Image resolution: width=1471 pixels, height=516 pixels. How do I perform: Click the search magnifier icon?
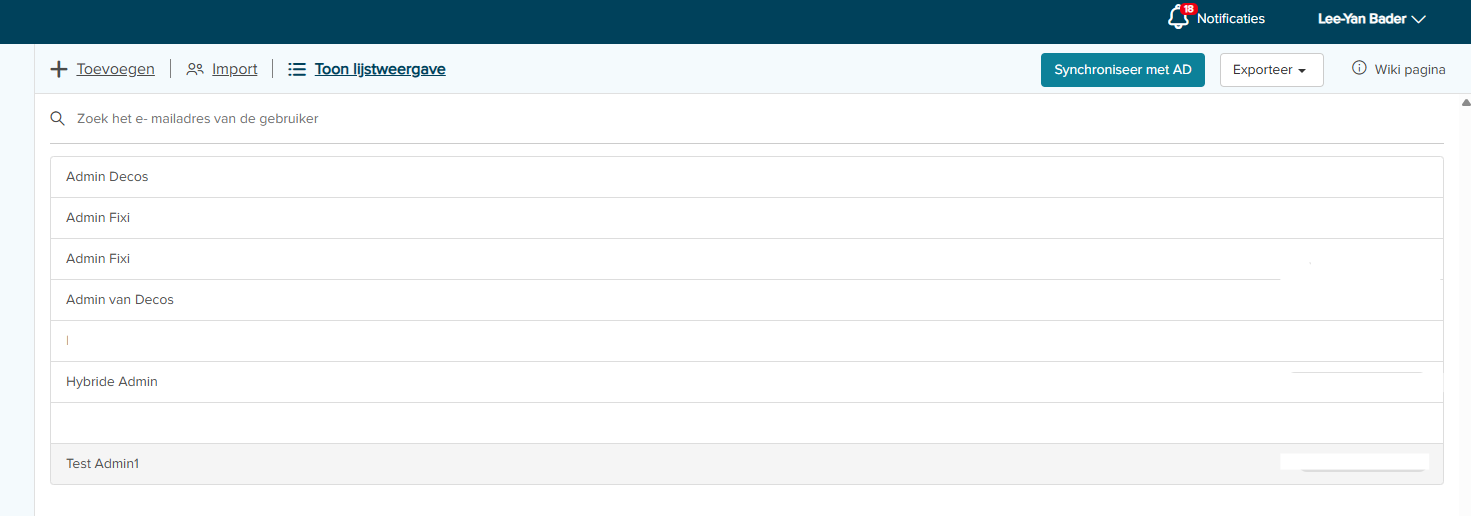click(58, 119)
